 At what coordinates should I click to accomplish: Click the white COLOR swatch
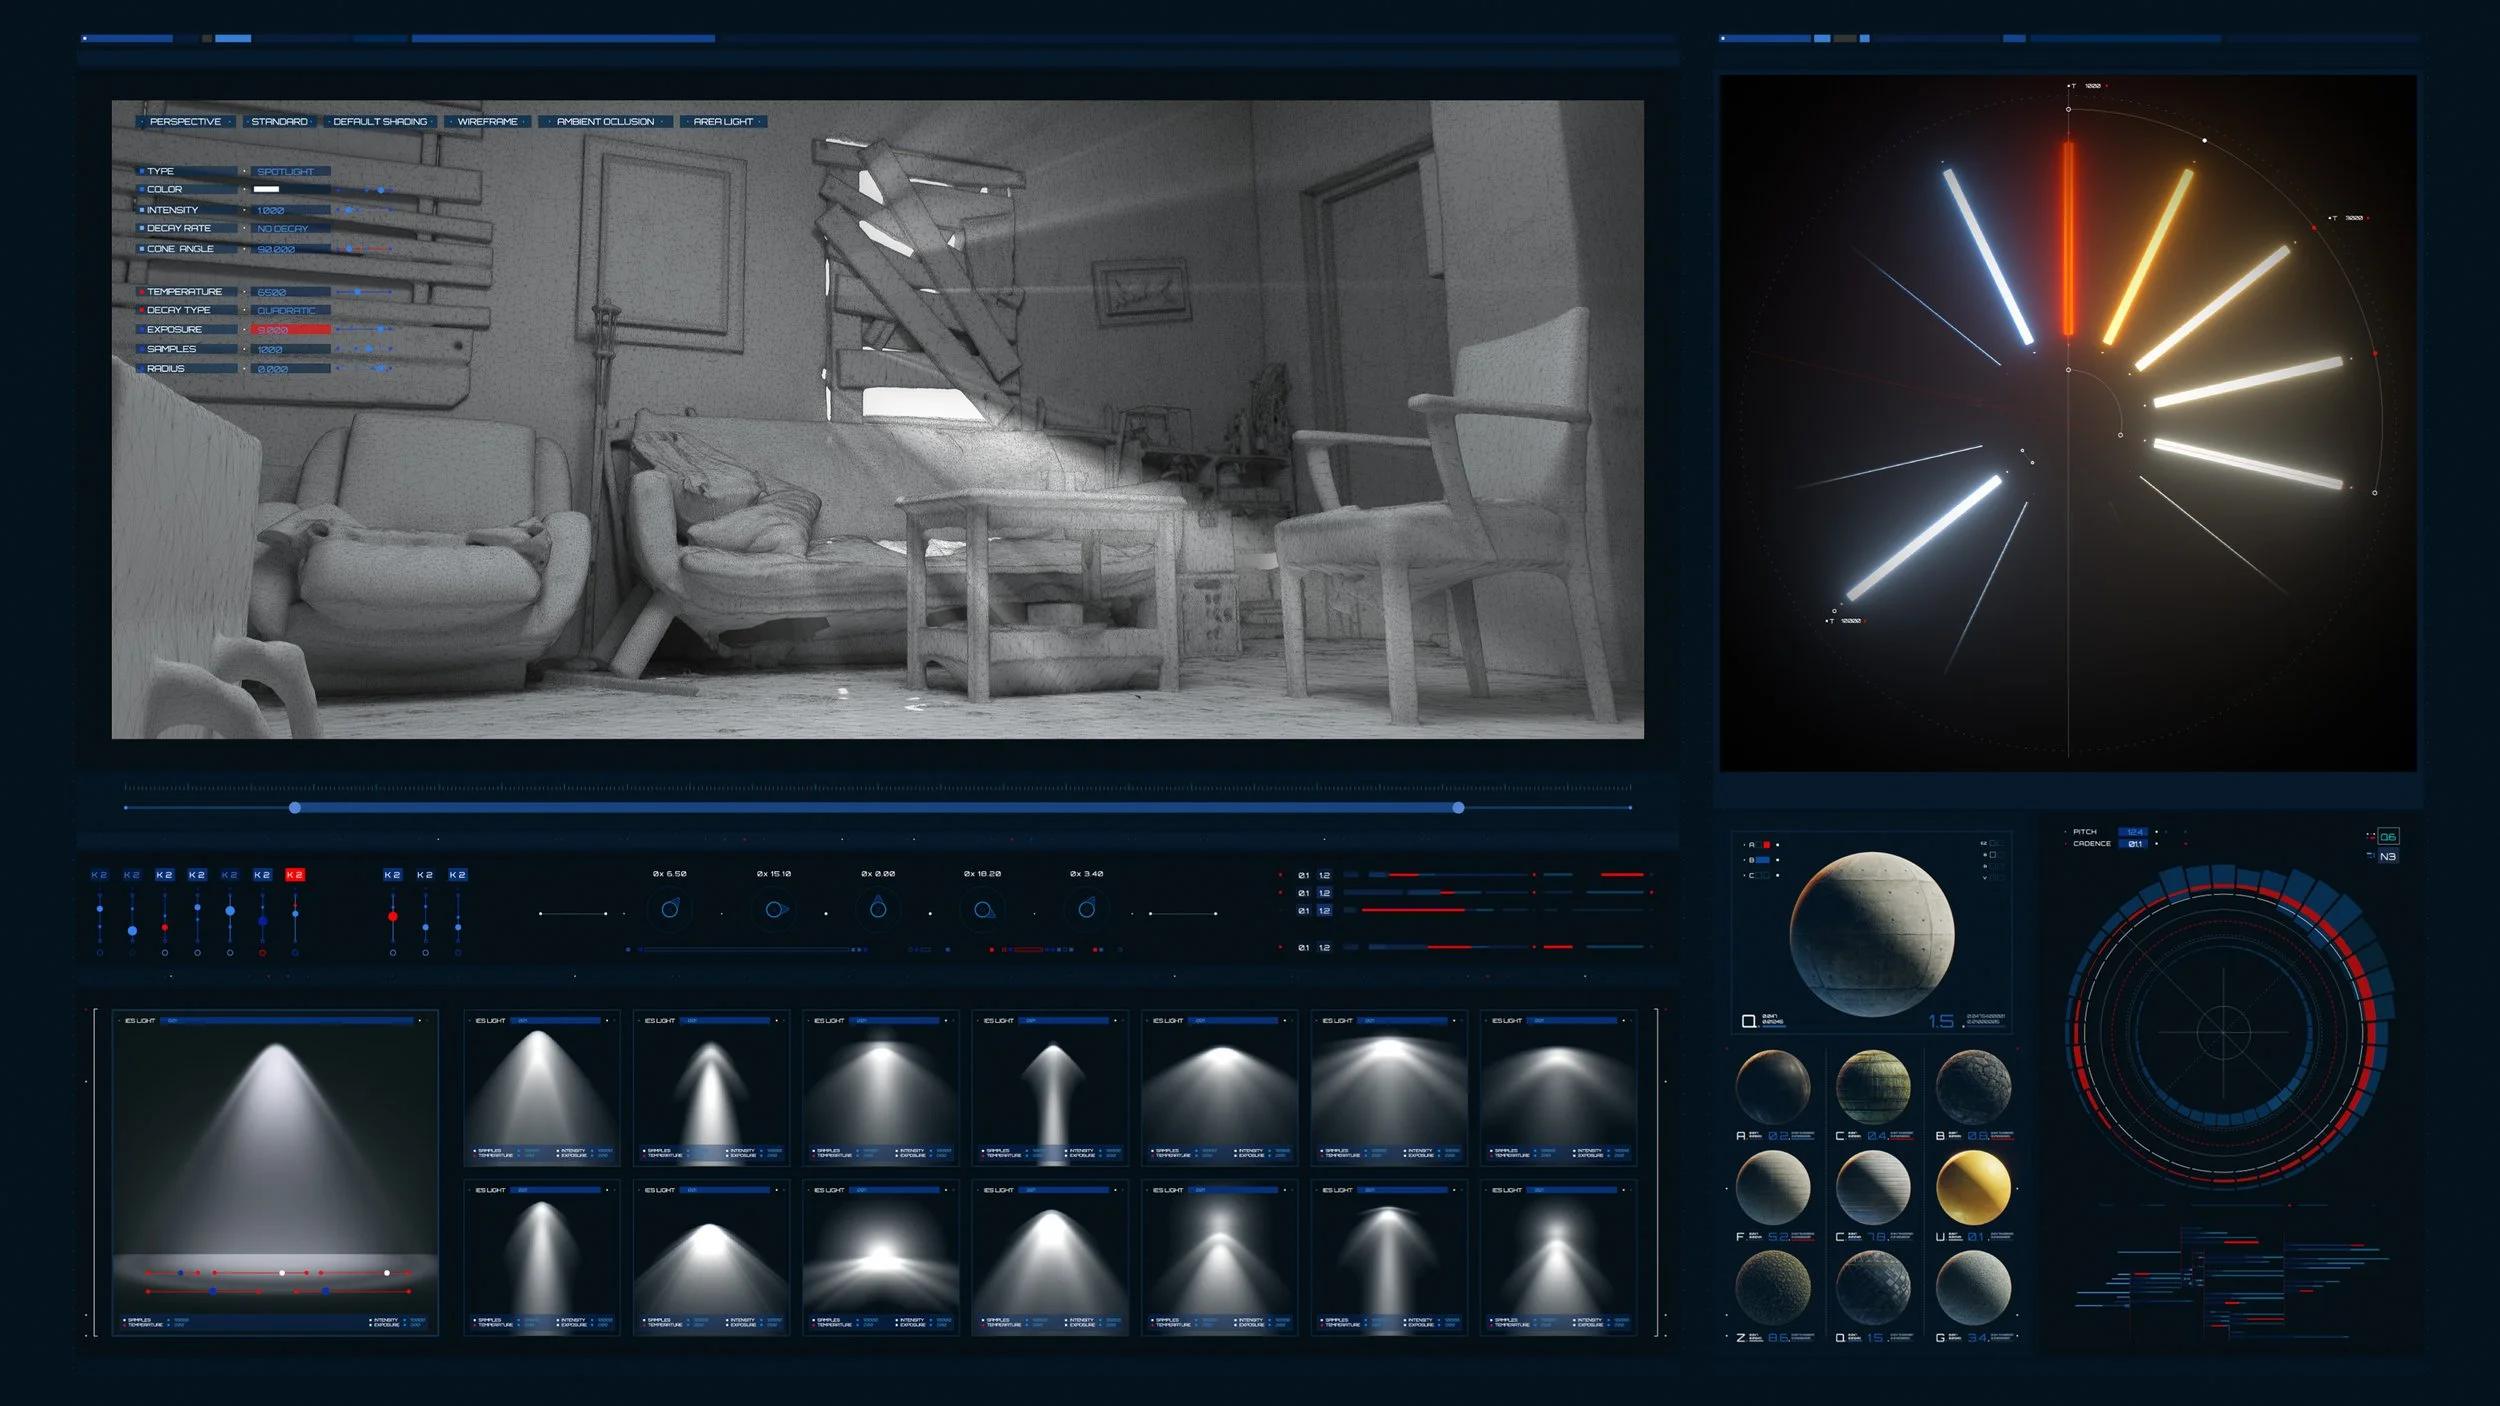[x=266, y=189]
